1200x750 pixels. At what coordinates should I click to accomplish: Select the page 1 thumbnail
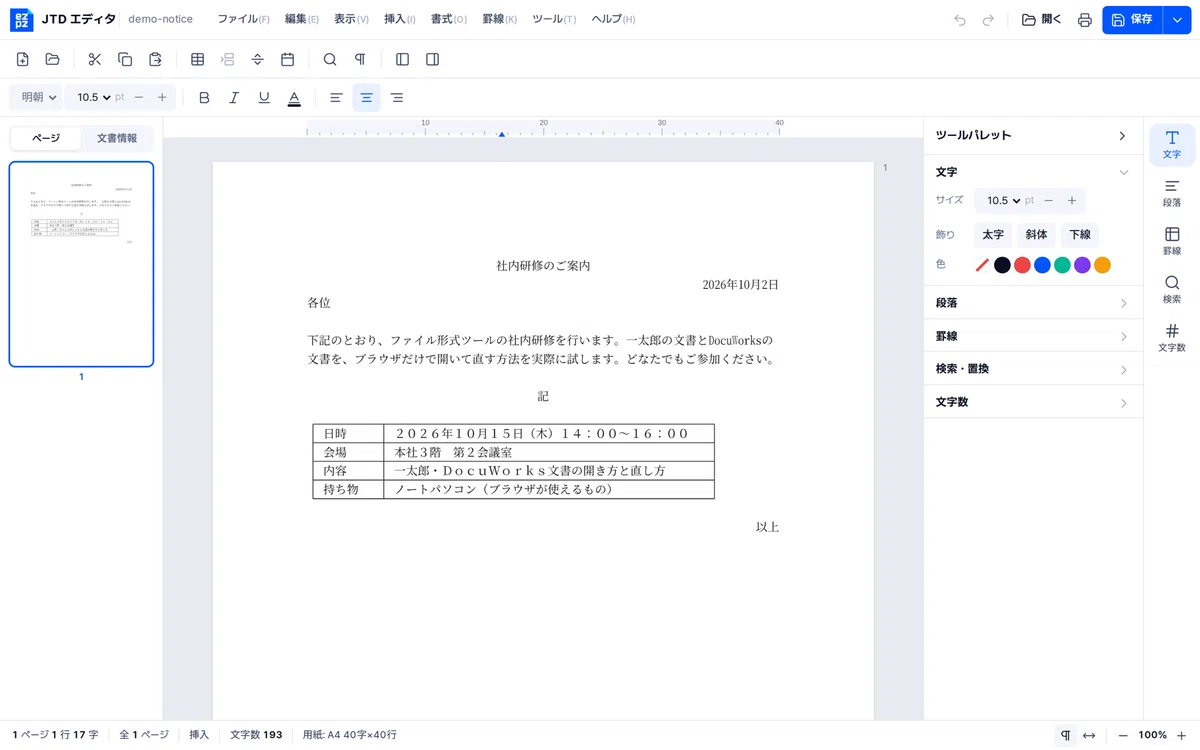coord(81,264)
